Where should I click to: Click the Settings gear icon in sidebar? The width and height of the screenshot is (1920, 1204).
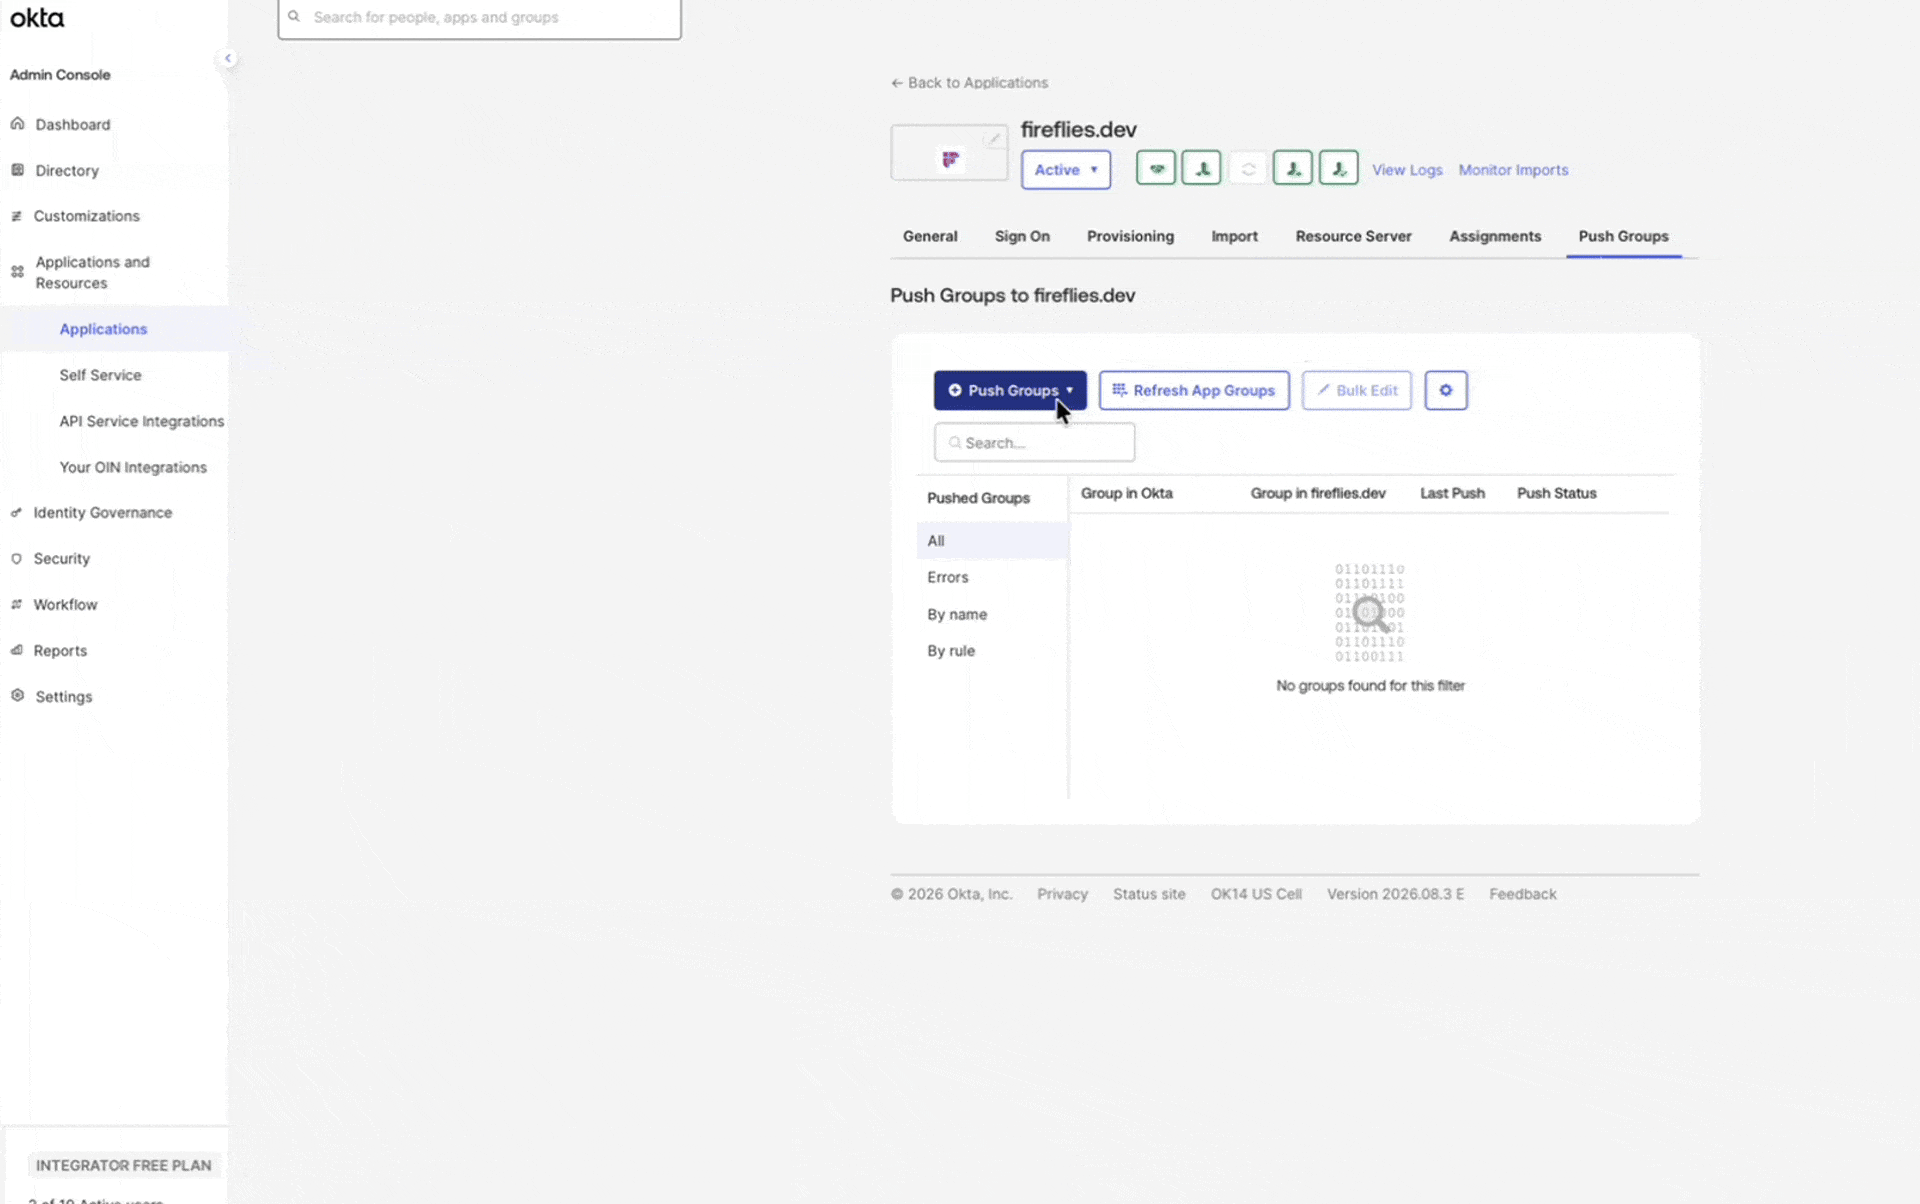point(17,695)
